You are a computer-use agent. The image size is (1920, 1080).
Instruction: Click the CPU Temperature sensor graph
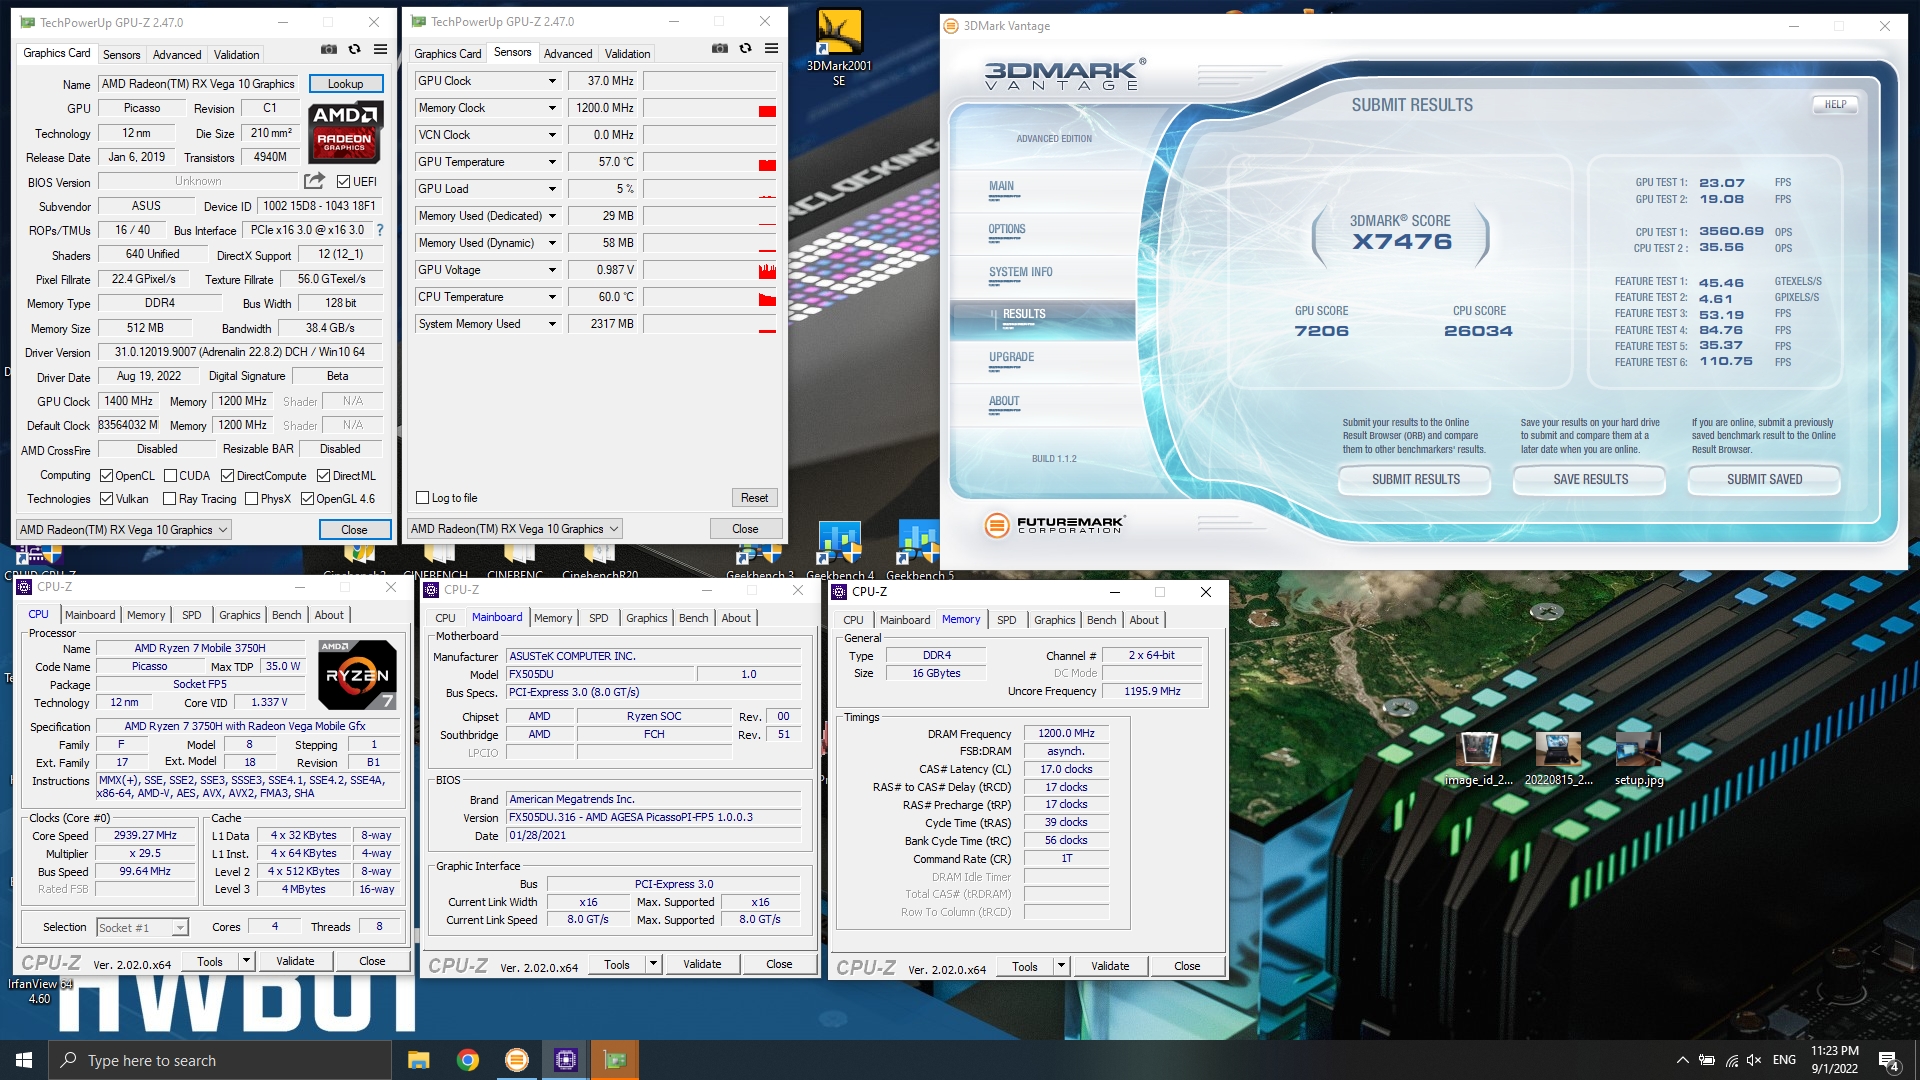click(710, 297)
